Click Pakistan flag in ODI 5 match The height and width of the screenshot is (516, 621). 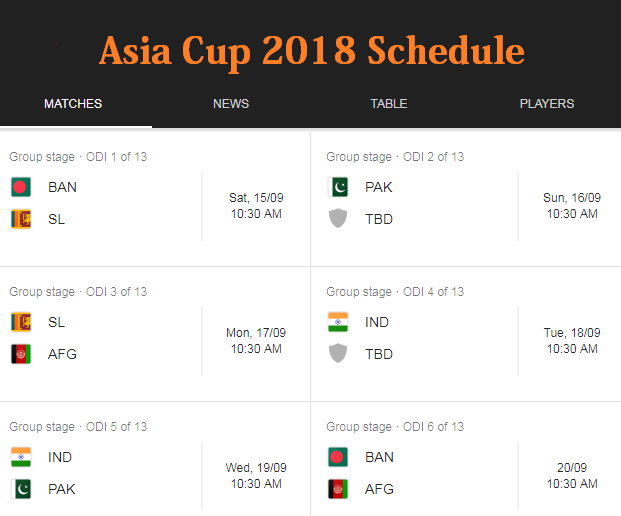point(21,489)
